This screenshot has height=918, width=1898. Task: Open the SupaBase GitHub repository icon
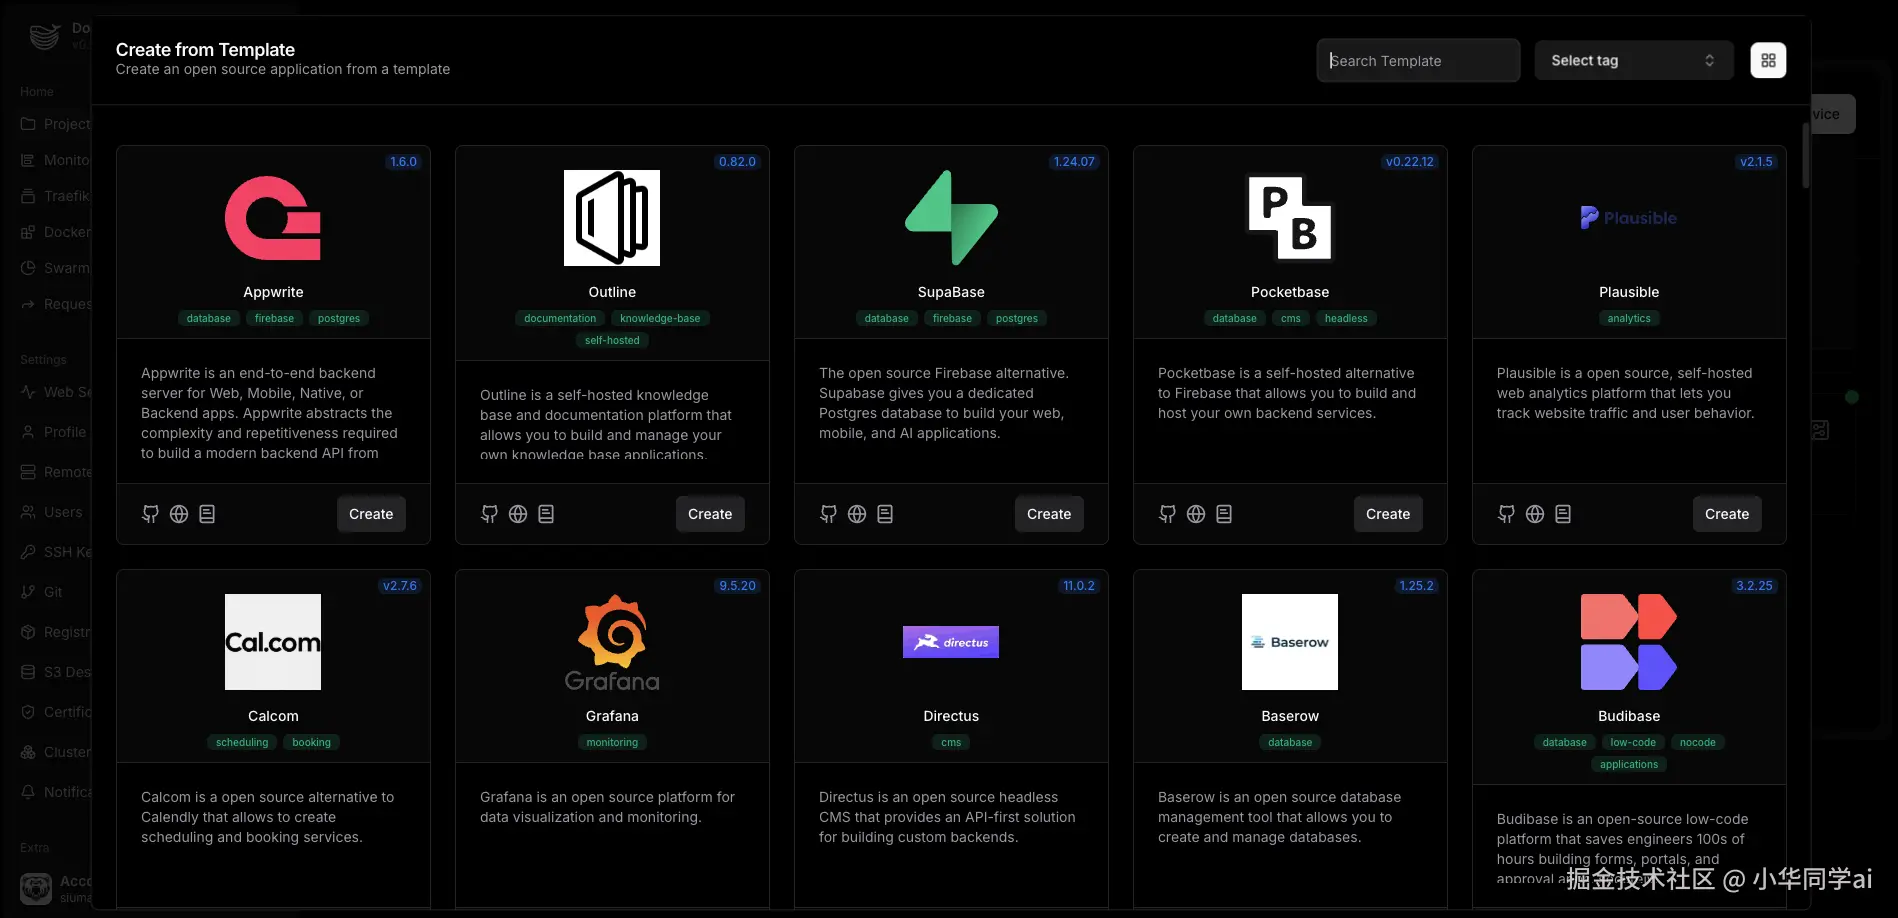pyautogui.click(x=828, y=514)
